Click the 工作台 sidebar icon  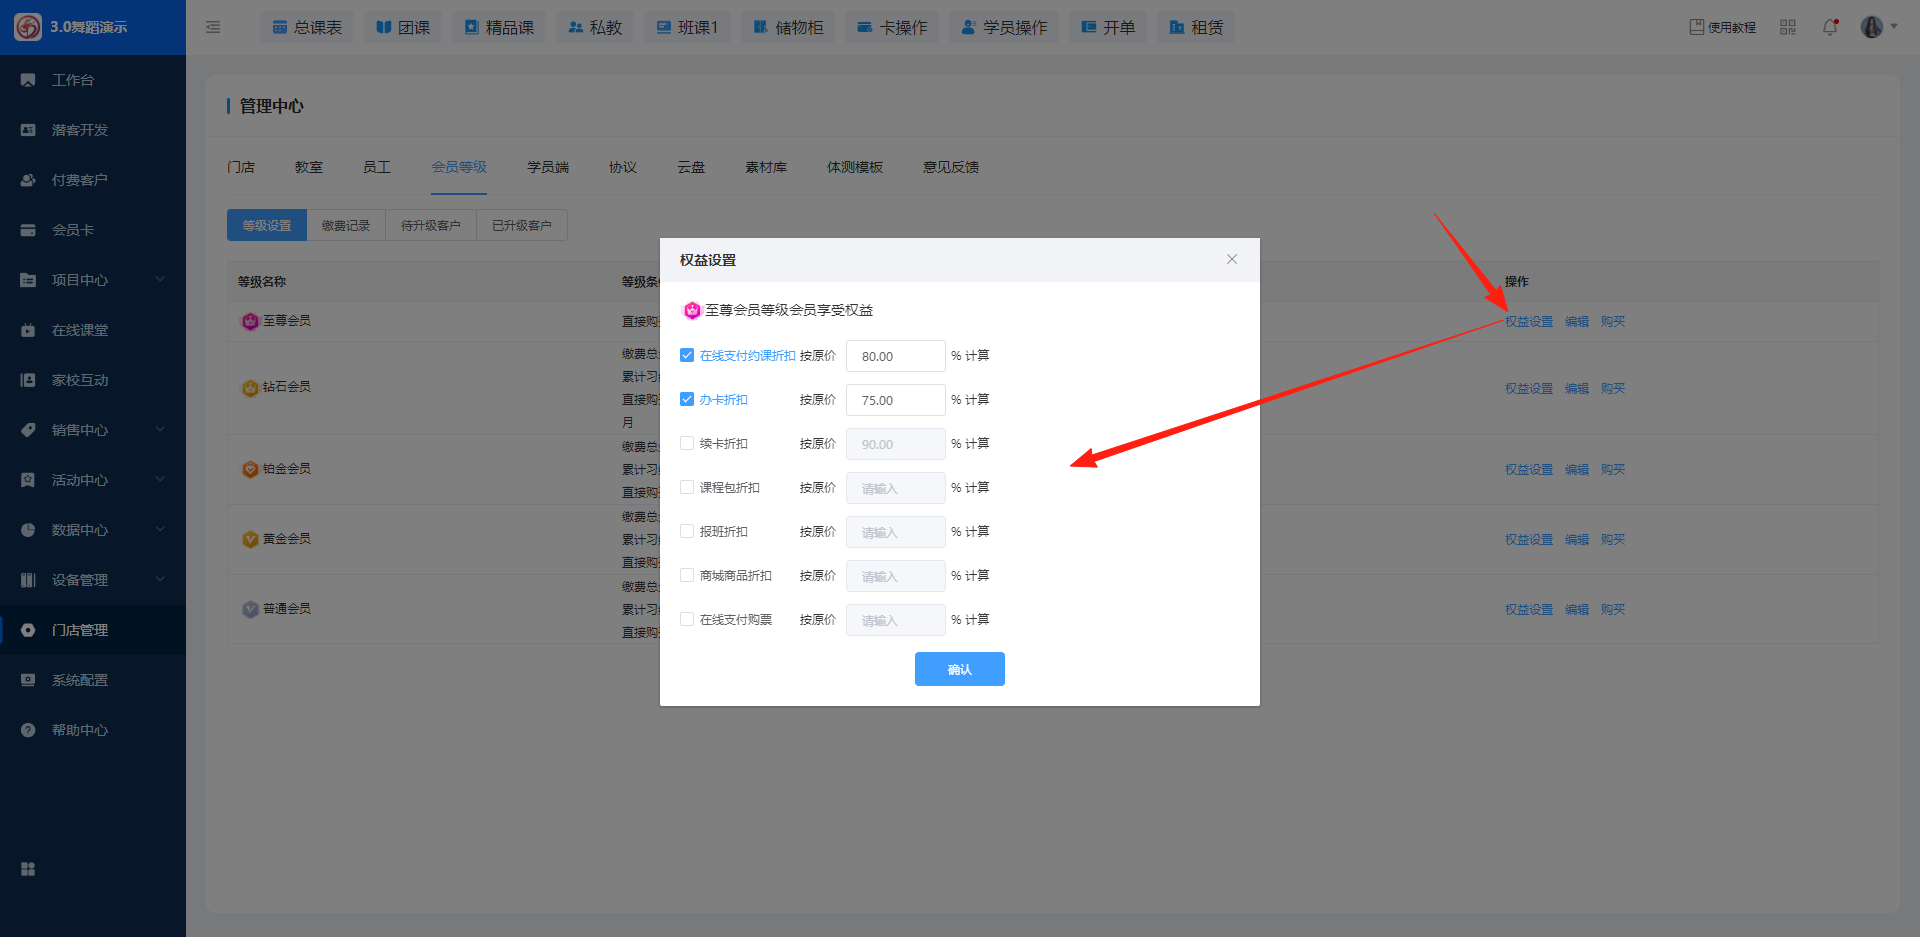[x=28, y=80]
